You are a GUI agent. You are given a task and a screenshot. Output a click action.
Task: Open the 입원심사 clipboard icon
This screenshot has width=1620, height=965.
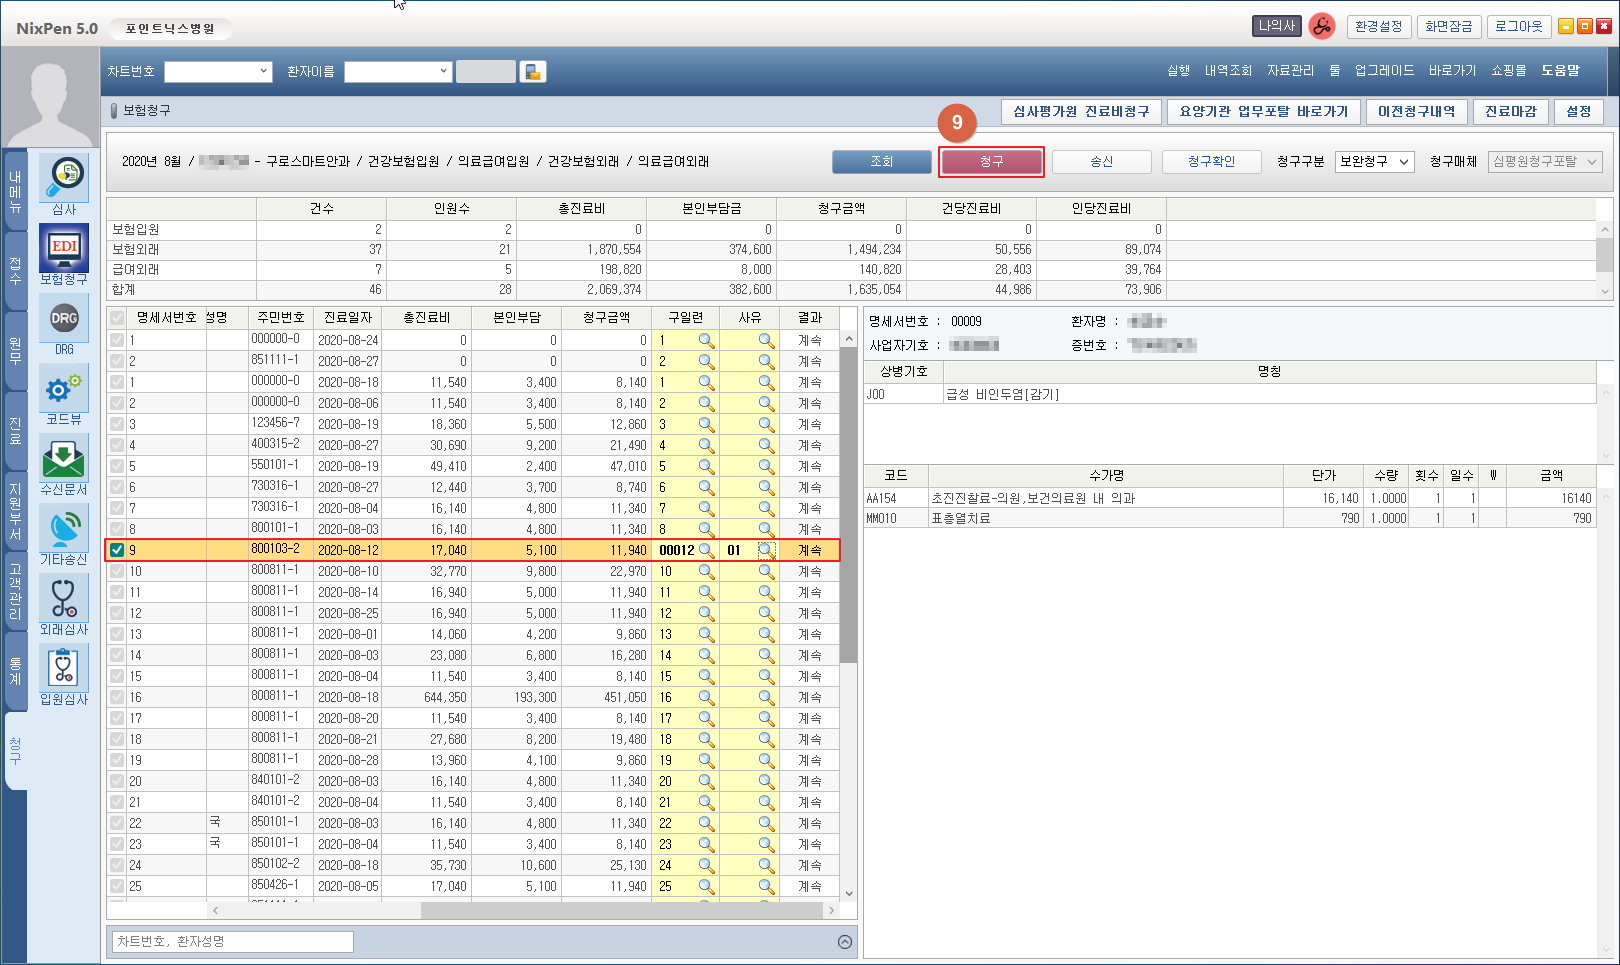click(64, 669)
